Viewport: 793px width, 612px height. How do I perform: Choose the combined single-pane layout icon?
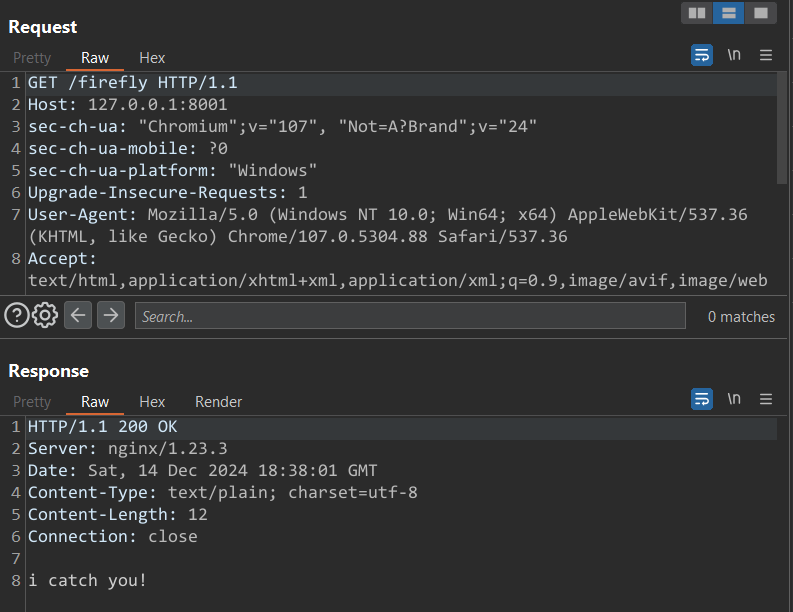tap(761, 13)
